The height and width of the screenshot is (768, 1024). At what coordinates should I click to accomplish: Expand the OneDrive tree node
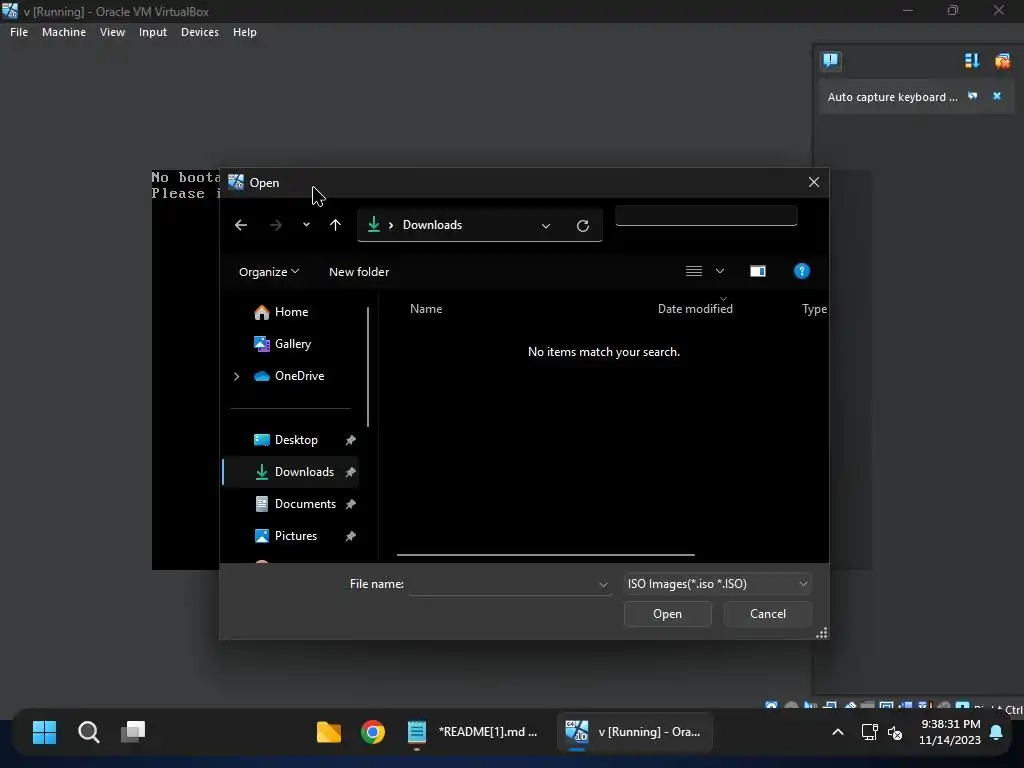click(236, 376)
